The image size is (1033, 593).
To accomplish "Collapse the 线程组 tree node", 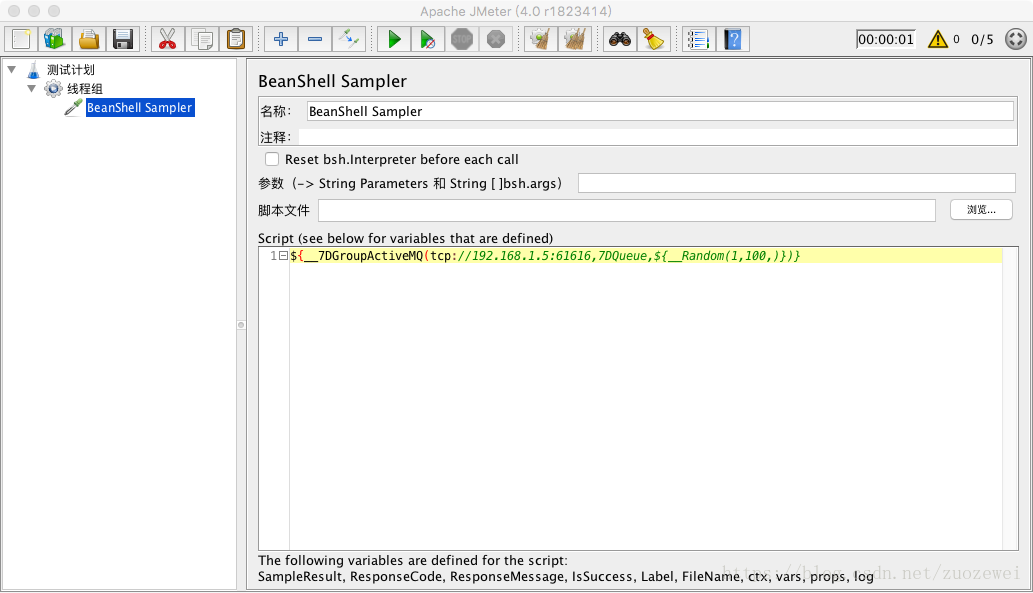I will [x=32, y=88].
